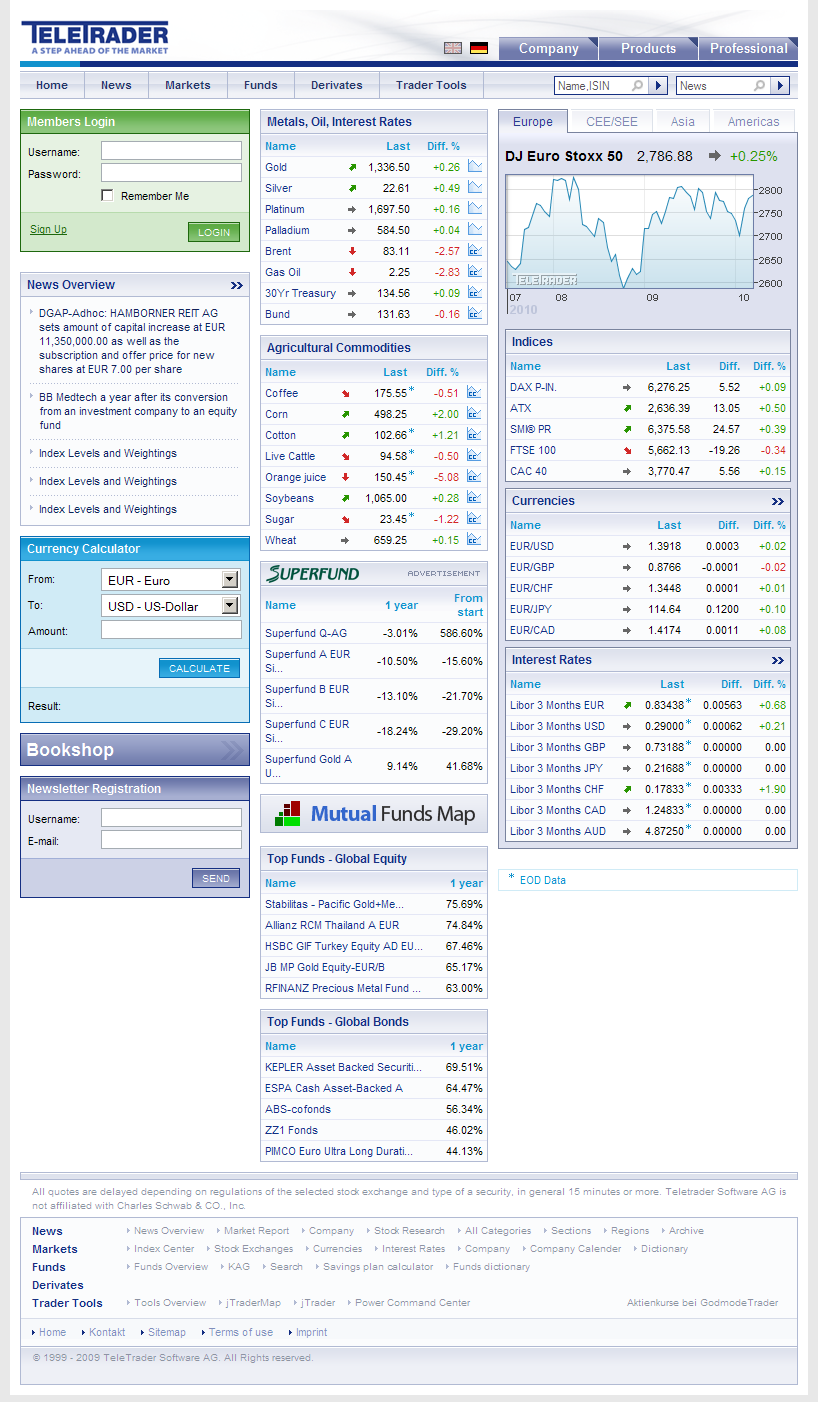Open the Mutual Funds Map banner

click(x=374, y=814)
